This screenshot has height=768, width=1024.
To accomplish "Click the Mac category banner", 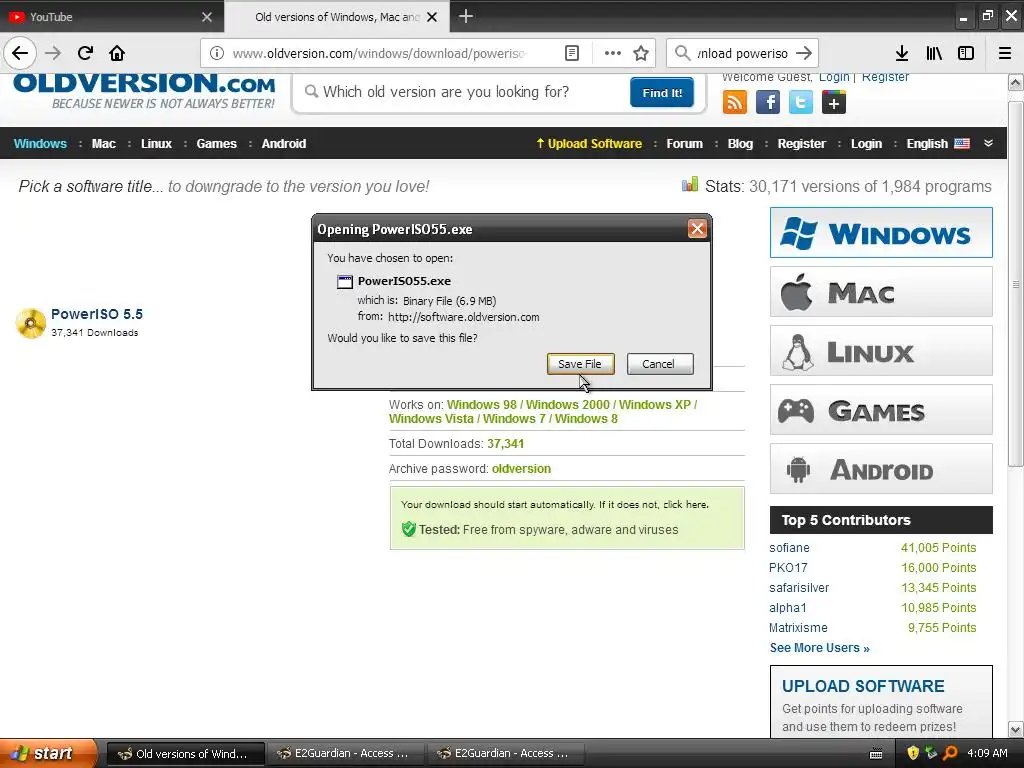I will coord(881,292).
